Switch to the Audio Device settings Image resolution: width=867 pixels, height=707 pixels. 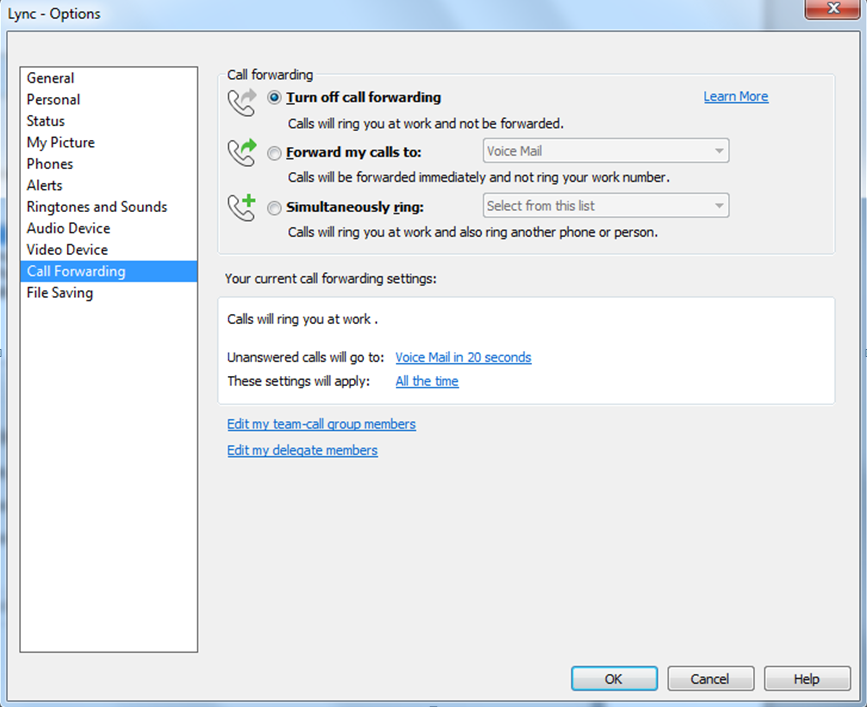[68, 228]
